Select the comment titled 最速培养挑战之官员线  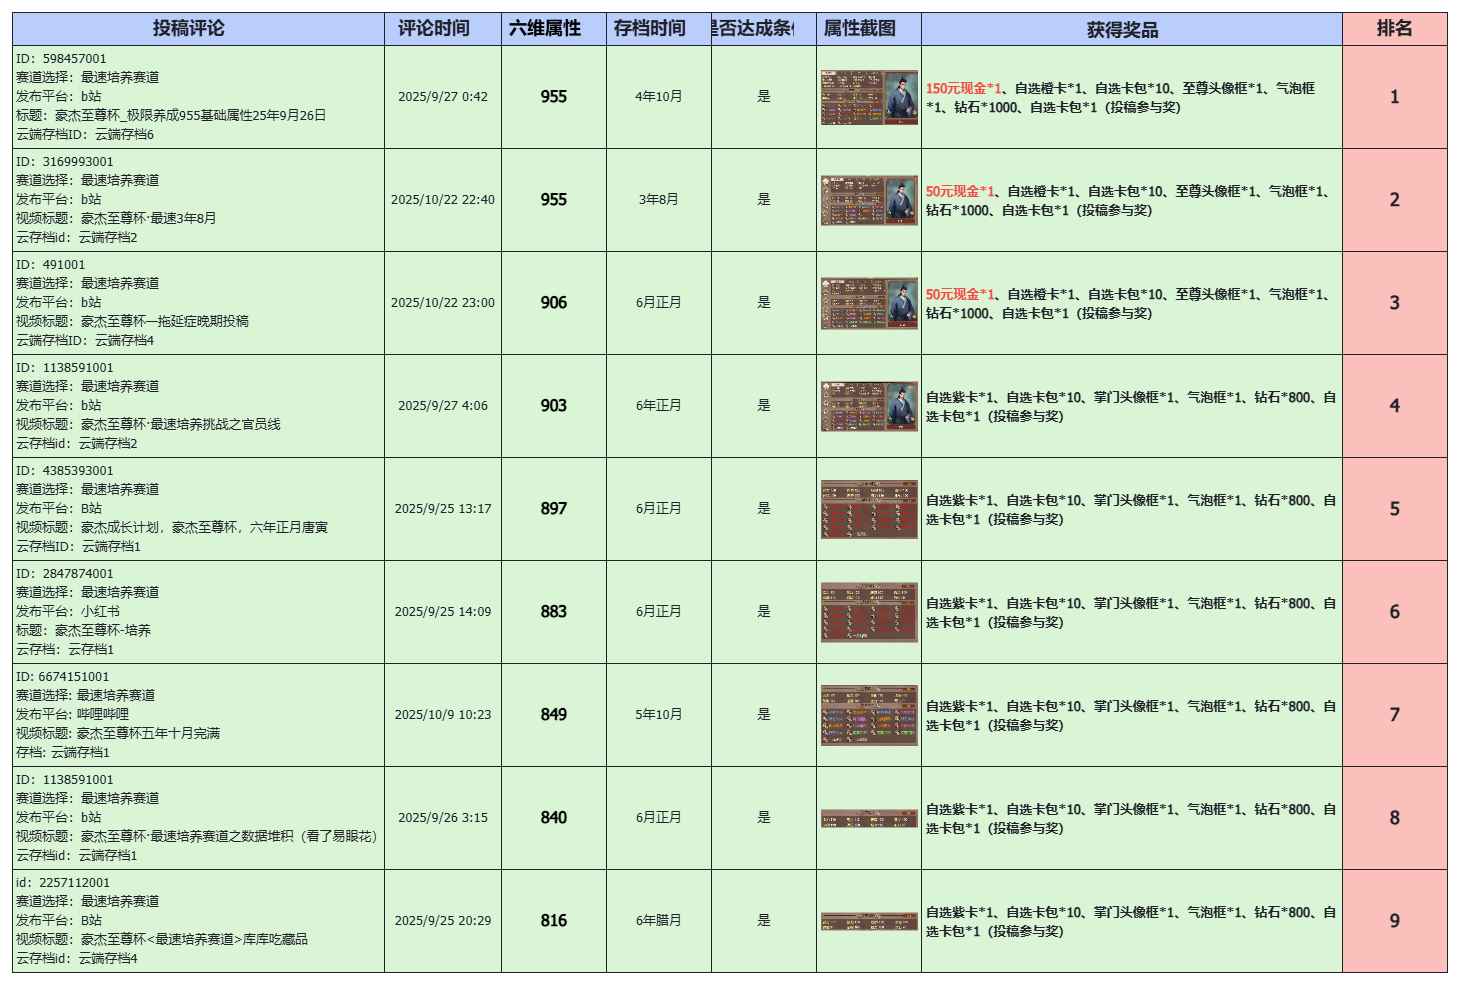198,406
